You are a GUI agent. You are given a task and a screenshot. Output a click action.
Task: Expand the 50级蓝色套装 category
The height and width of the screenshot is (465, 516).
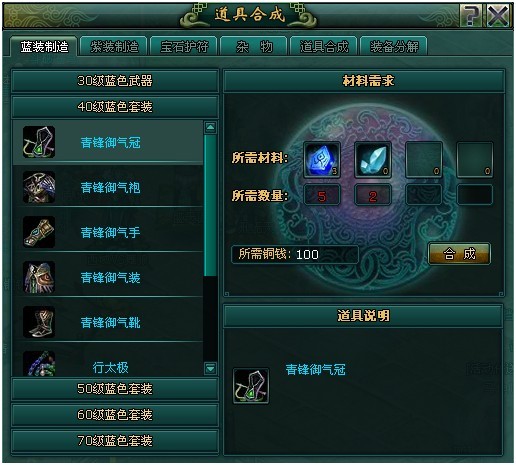point(115,389)
